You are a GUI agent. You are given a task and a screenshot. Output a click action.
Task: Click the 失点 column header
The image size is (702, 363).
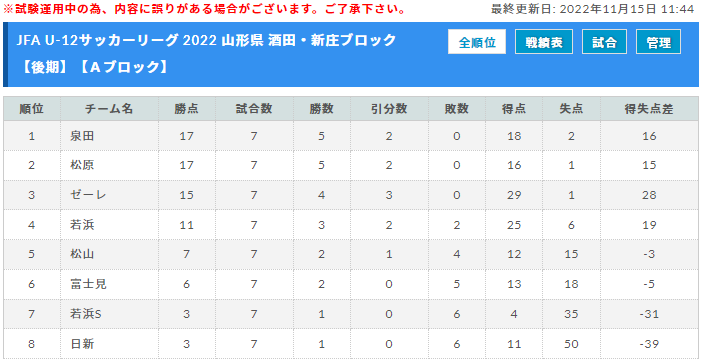pos(571,109)
